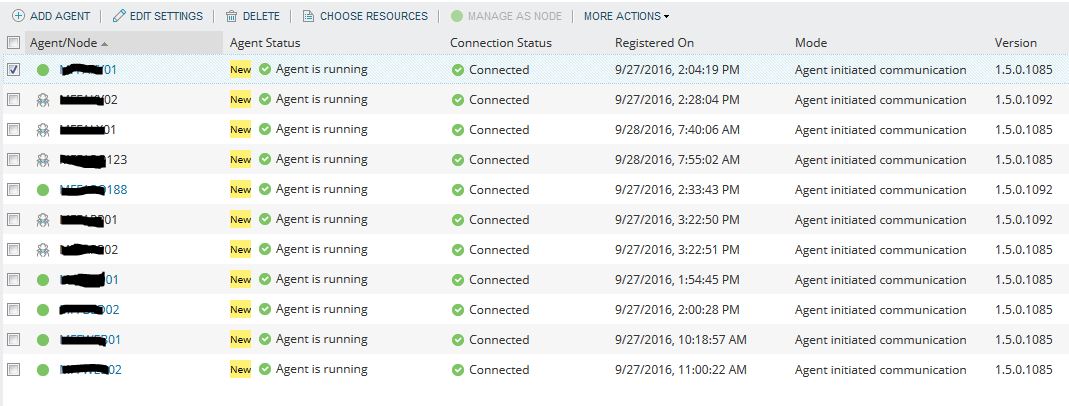The width and height of the screenshot is (1069, 406).
Task: Check the checkbox for the 1:54:45 PM agent
Action: 13,279
